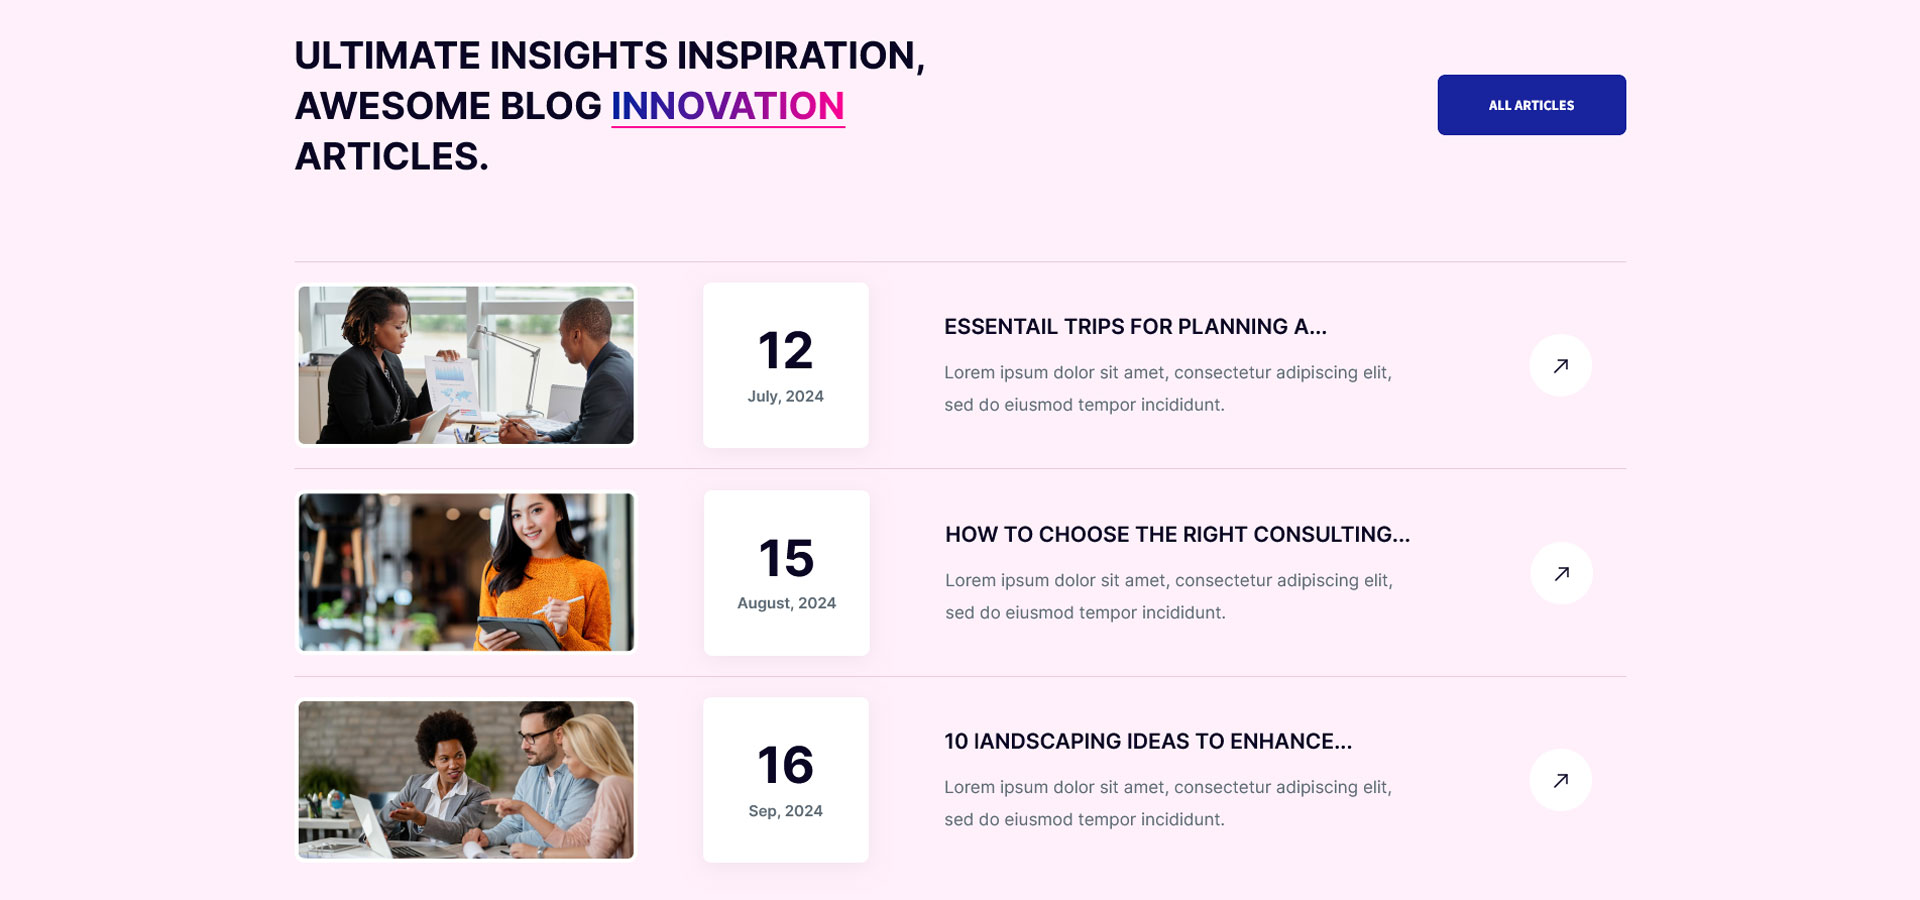1920x900 pixels.
Task: Click description text under Landscaping Ideas title
Action: tap(1167, 803)
